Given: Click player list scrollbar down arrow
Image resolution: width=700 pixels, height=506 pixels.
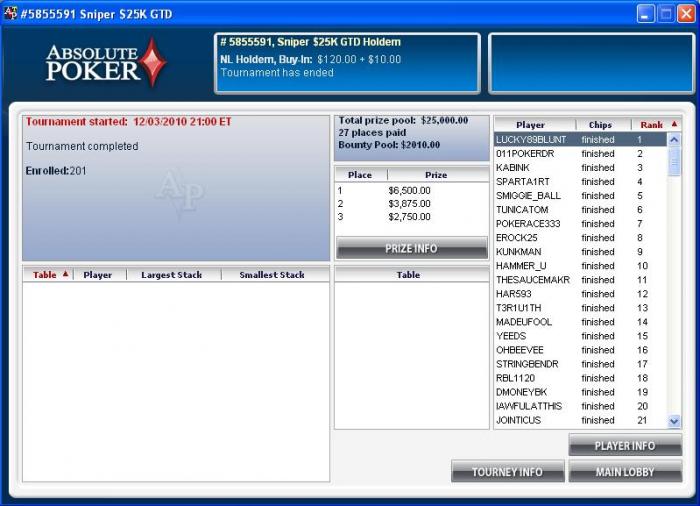Looking at the screenshot, I should pyautogui.click(x=674, y=420).
